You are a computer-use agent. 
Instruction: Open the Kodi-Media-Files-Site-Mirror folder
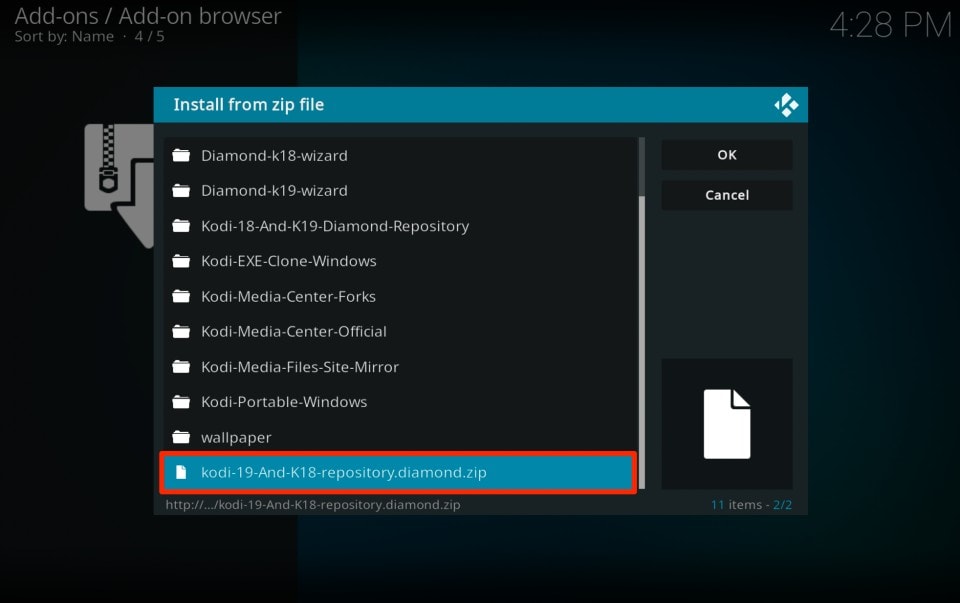click(x=400, y=367)
